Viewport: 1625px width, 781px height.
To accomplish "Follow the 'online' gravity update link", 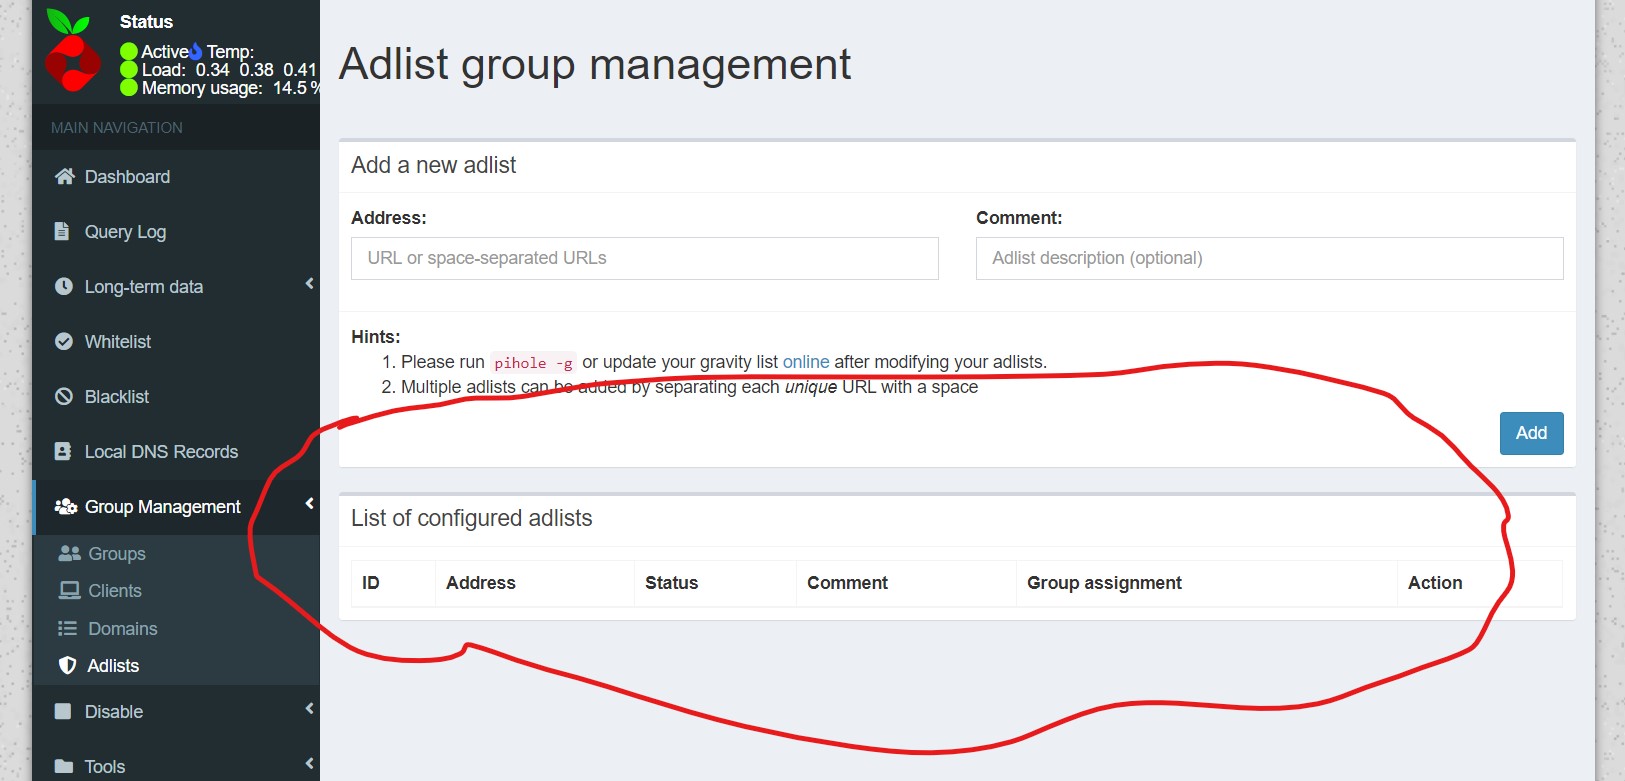I will tap(805, 362).
